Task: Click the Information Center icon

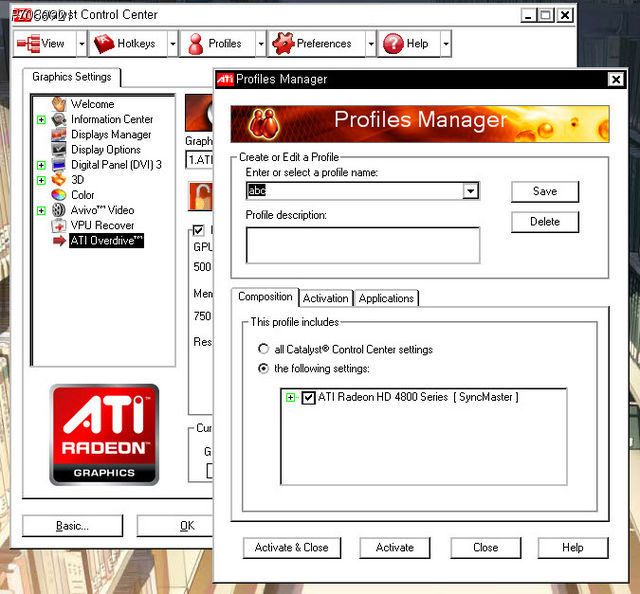Action: tap(59, 119)
